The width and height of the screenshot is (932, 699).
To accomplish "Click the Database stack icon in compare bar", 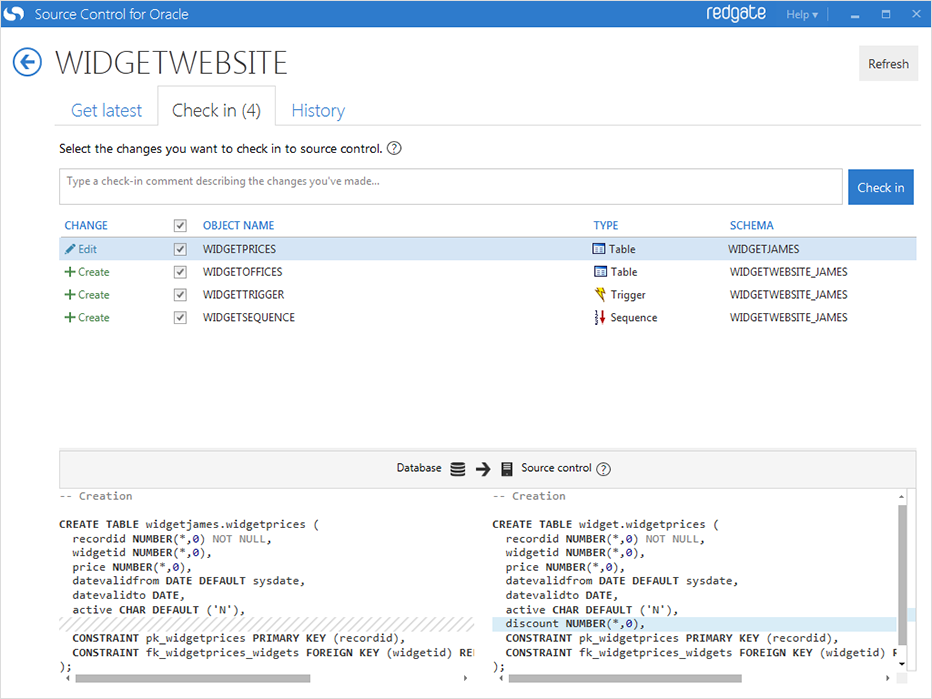I will [458, 469].
